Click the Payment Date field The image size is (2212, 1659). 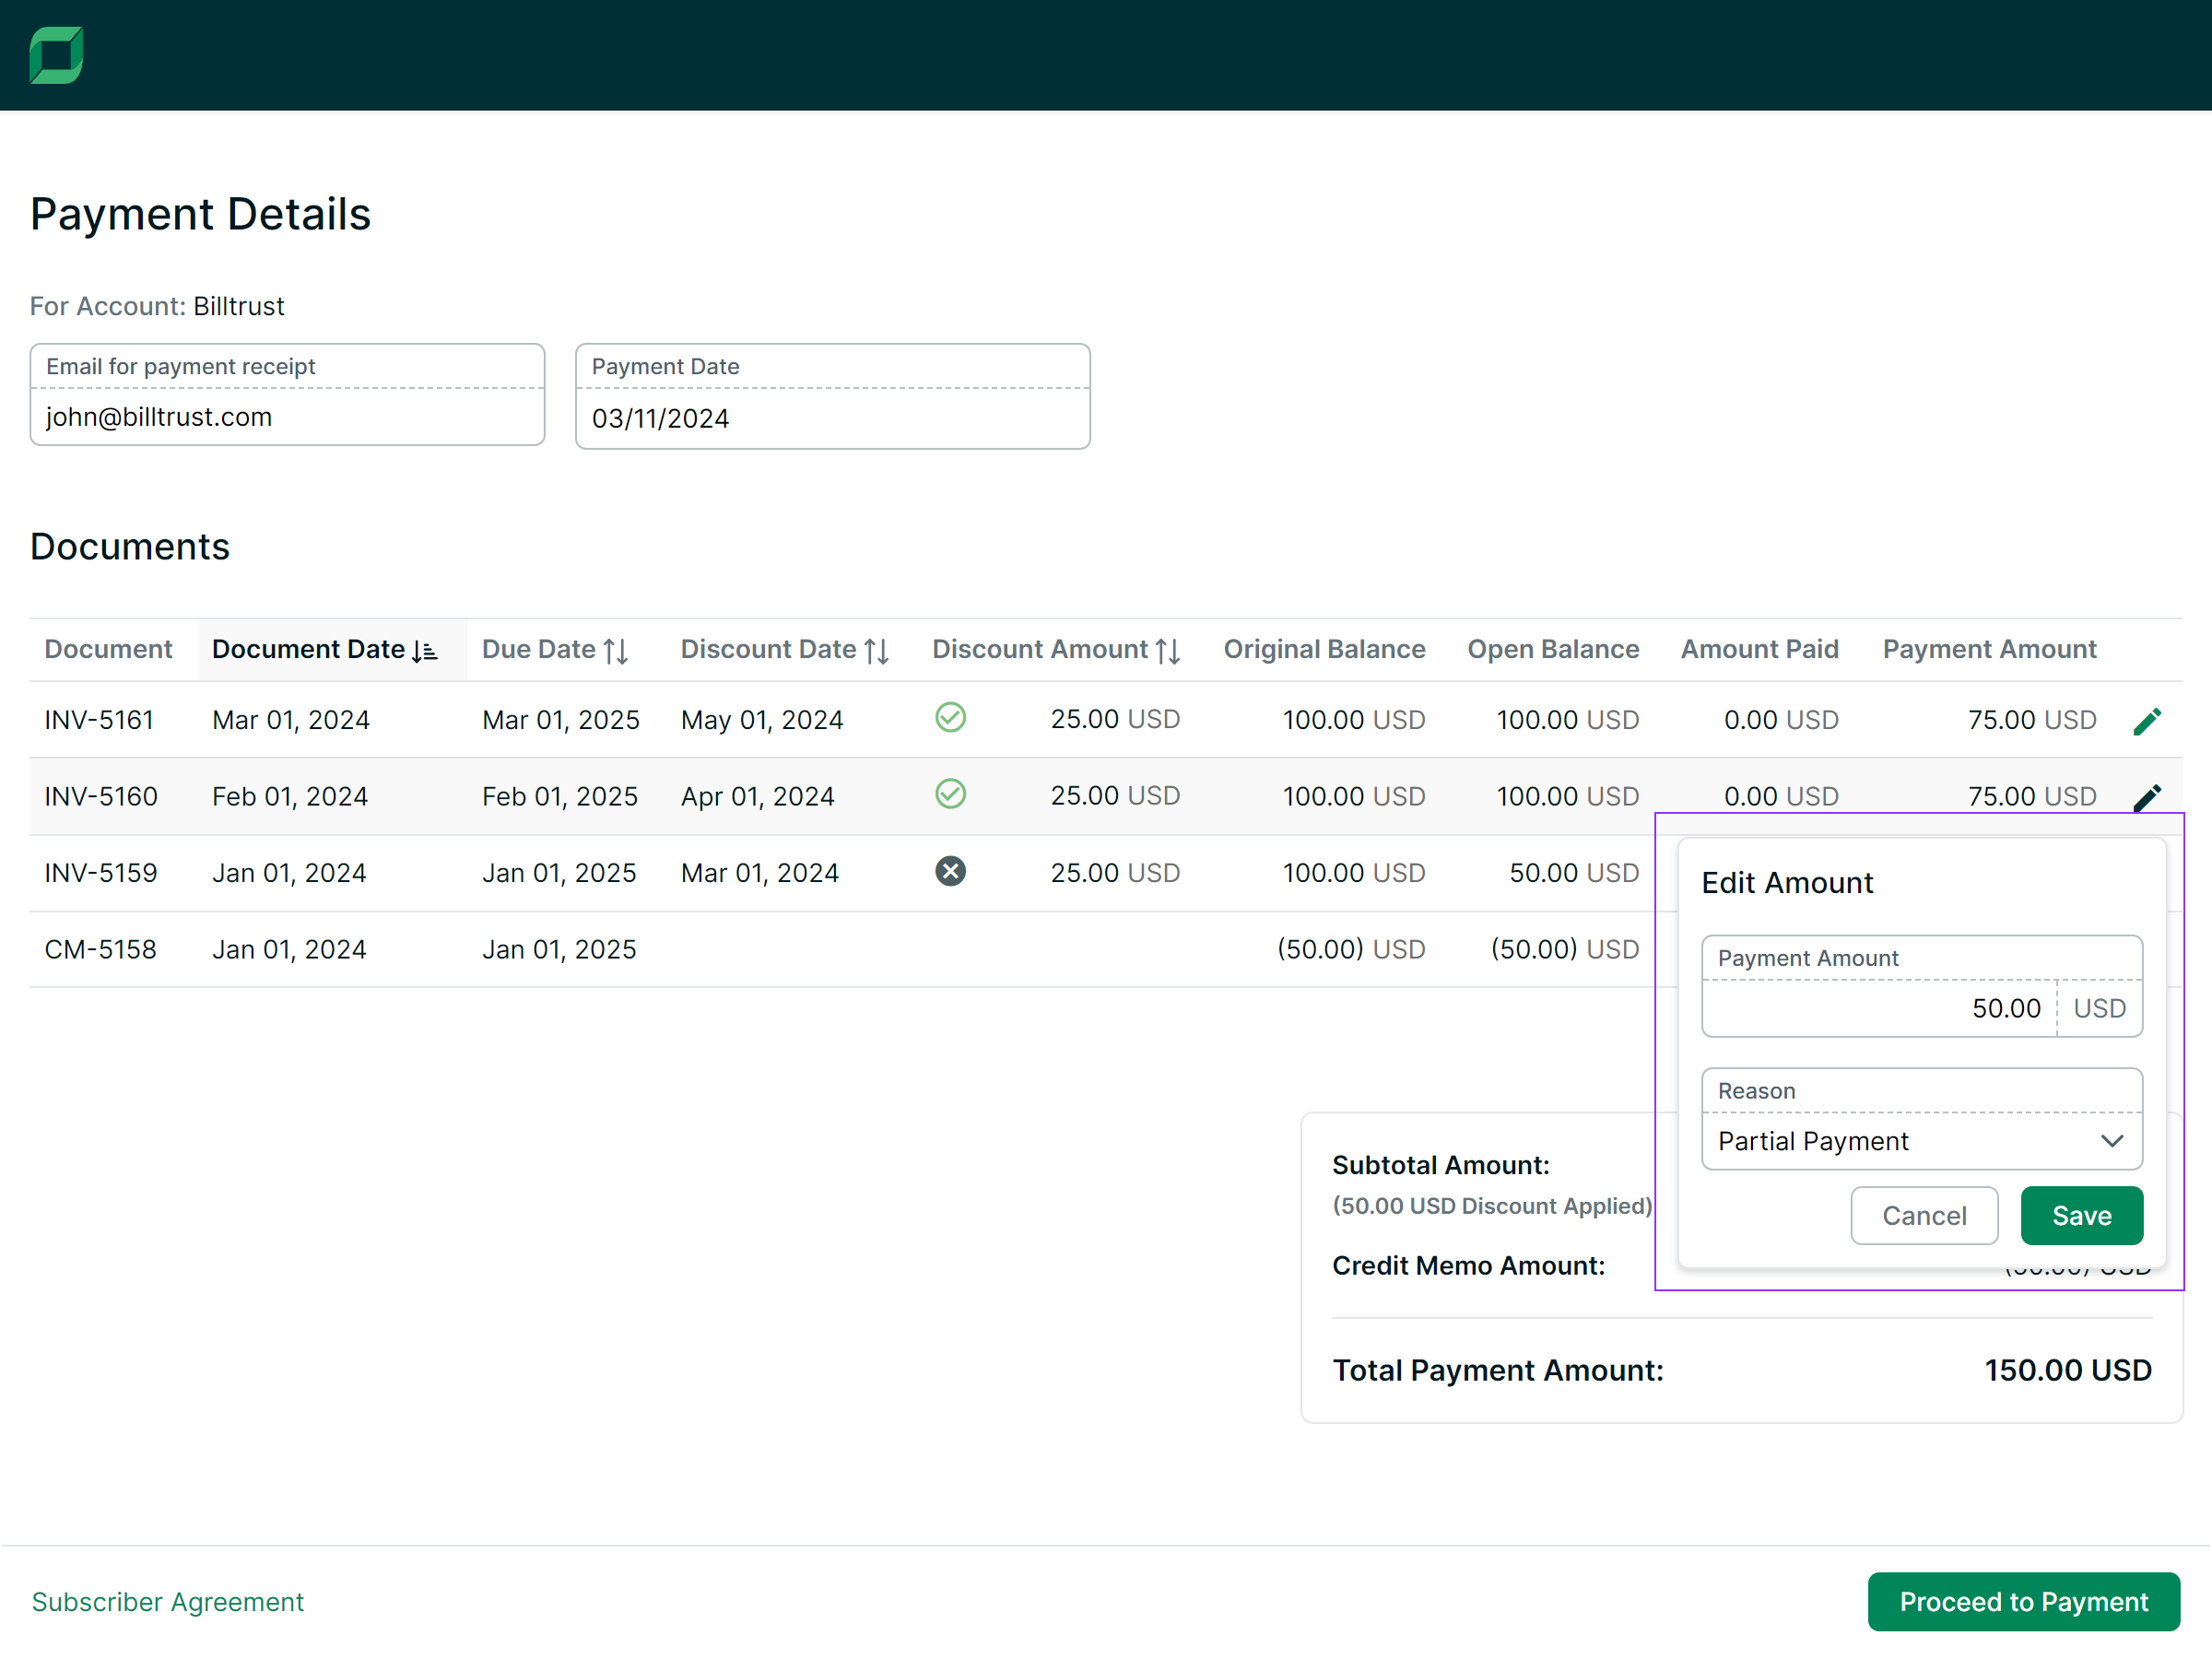coord(832,418)
